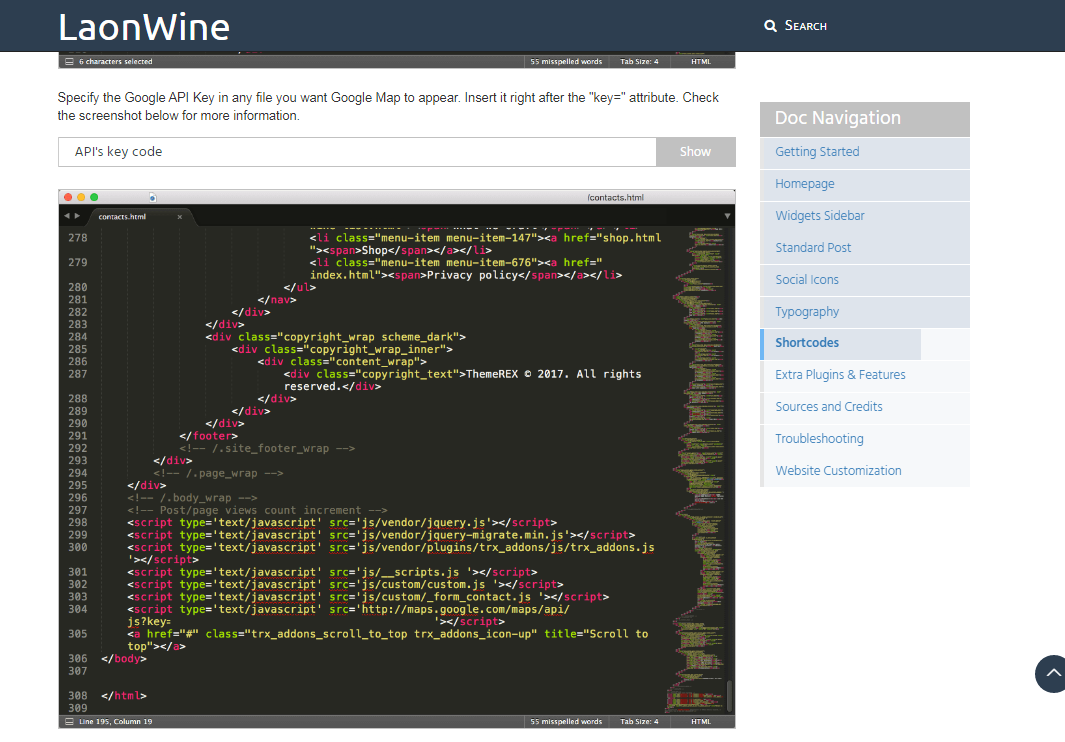Image resolution: width=1065 pixels, height=742 pixels.
Task: Open the Widgets Sidebar doc section
Action: coord(820,215)
